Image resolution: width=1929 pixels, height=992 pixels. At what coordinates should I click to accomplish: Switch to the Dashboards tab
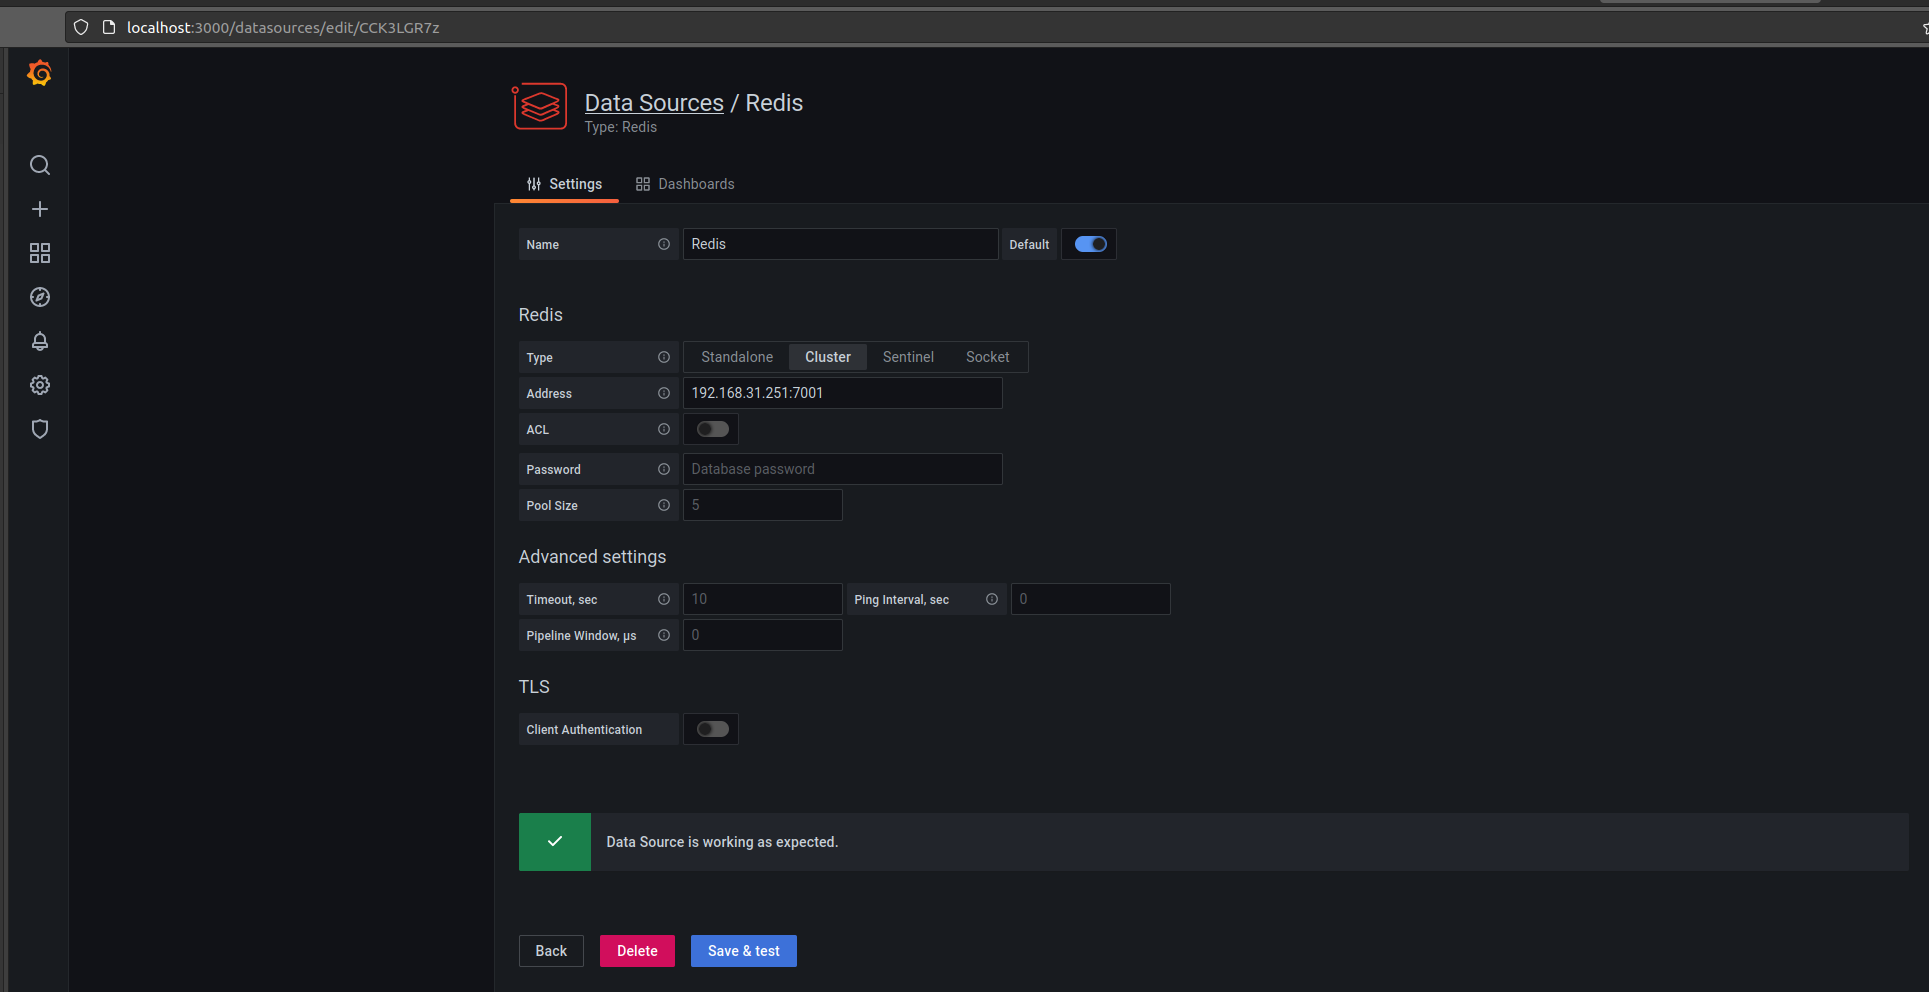pos(685,184)
